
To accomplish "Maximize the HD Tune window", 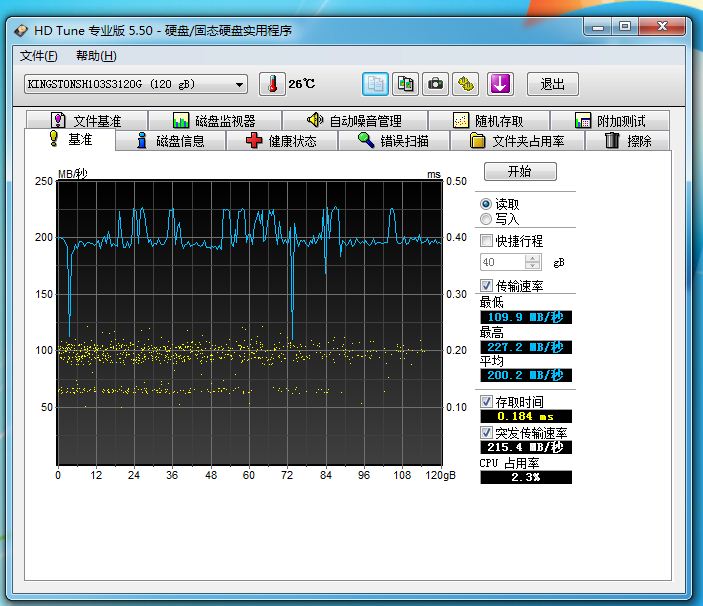I will (625, 26).
